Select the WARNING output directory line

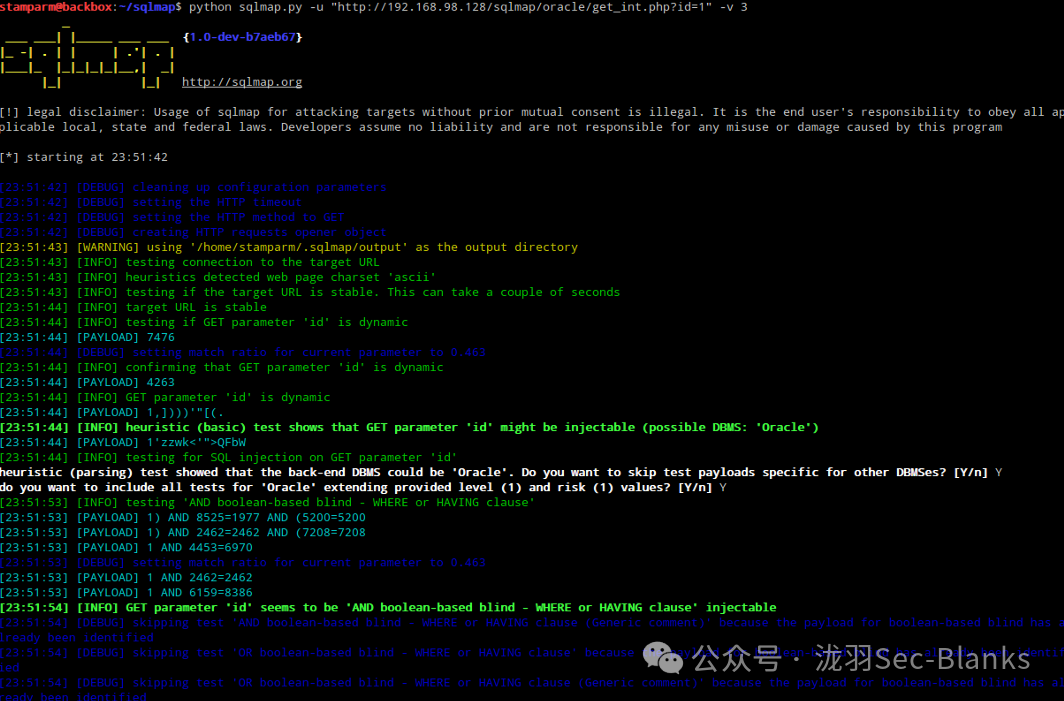click(x=288, y=247)
